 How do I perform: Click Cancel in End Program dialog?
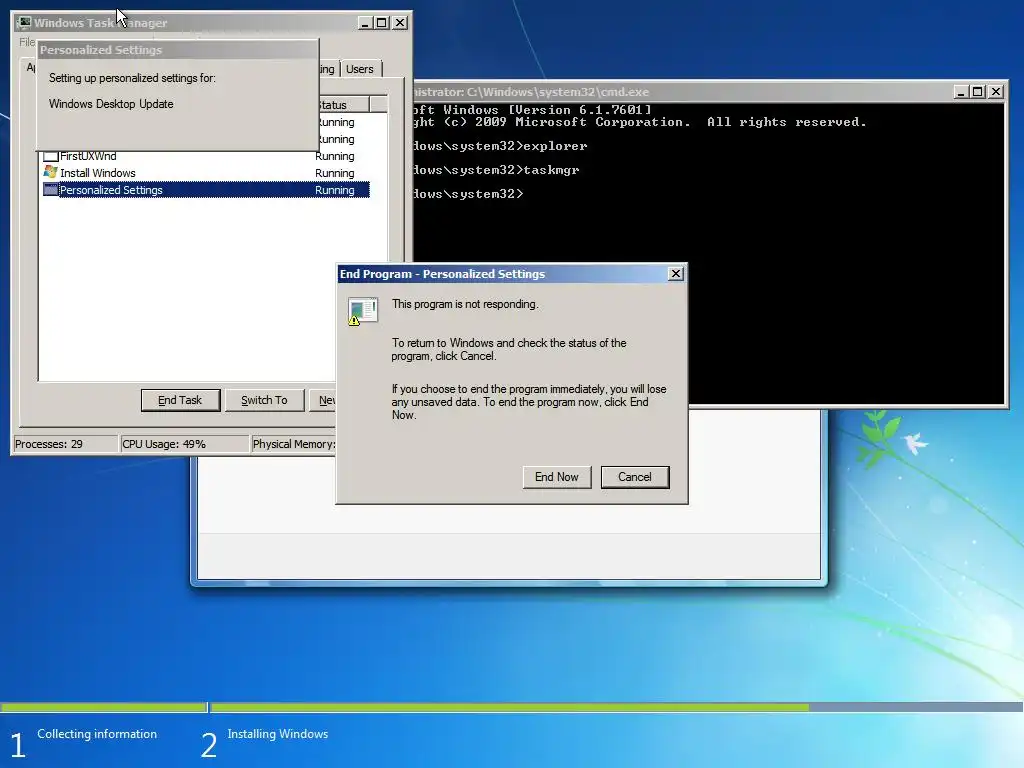click(x=635, y=477)
